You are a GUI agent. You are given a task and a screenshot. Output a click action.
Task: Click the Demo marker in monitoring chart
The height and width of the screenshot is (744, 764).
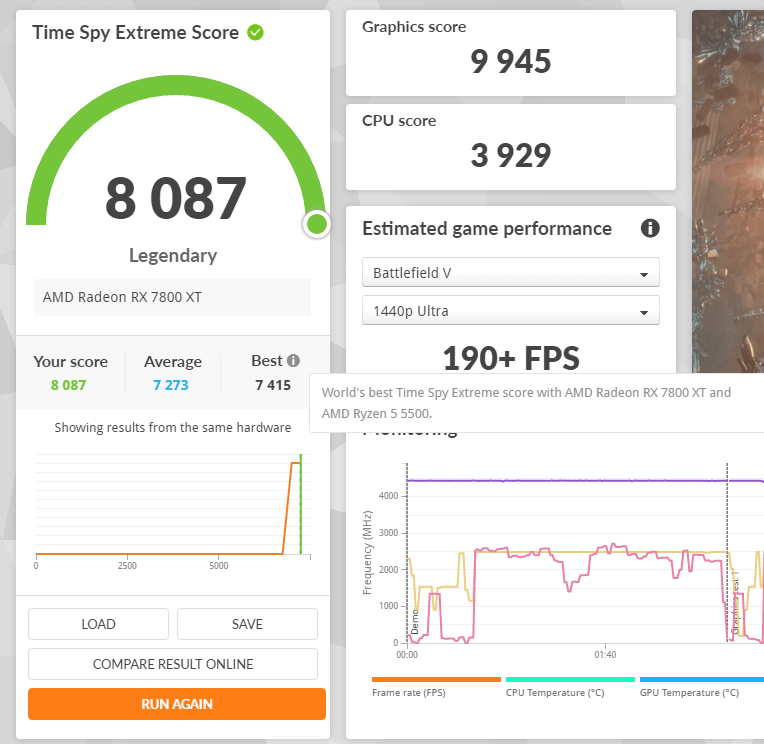point(415,622)
